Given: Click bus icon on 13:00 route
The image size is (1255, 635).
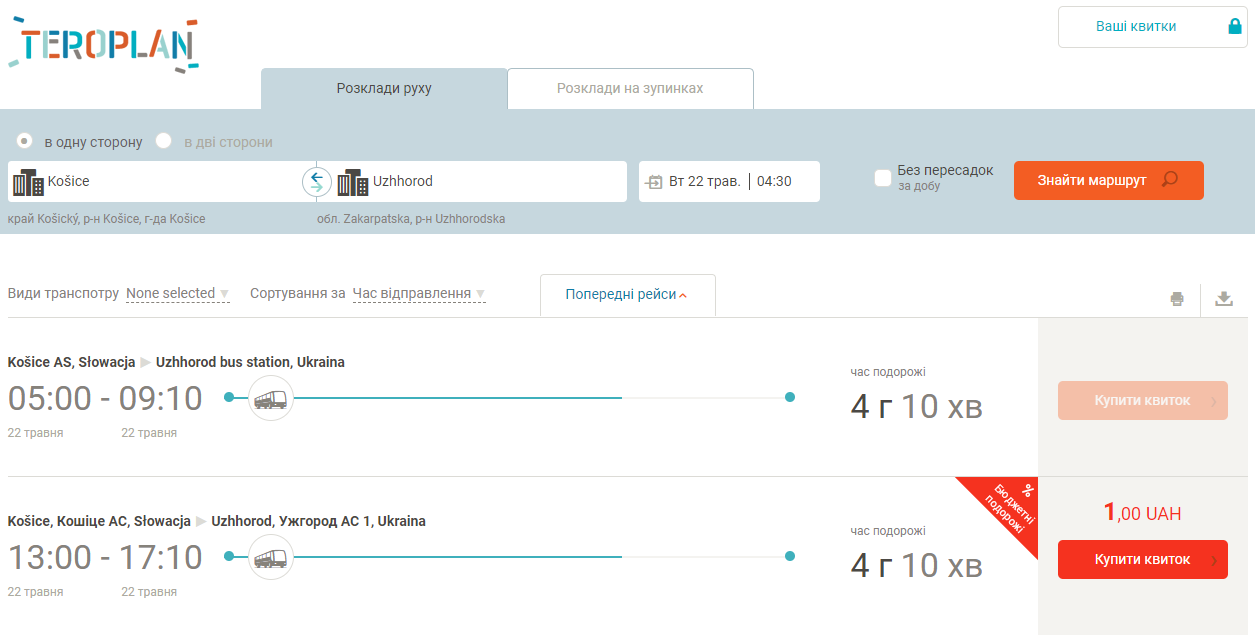Looking at the screenshot, I should [271, 557].
